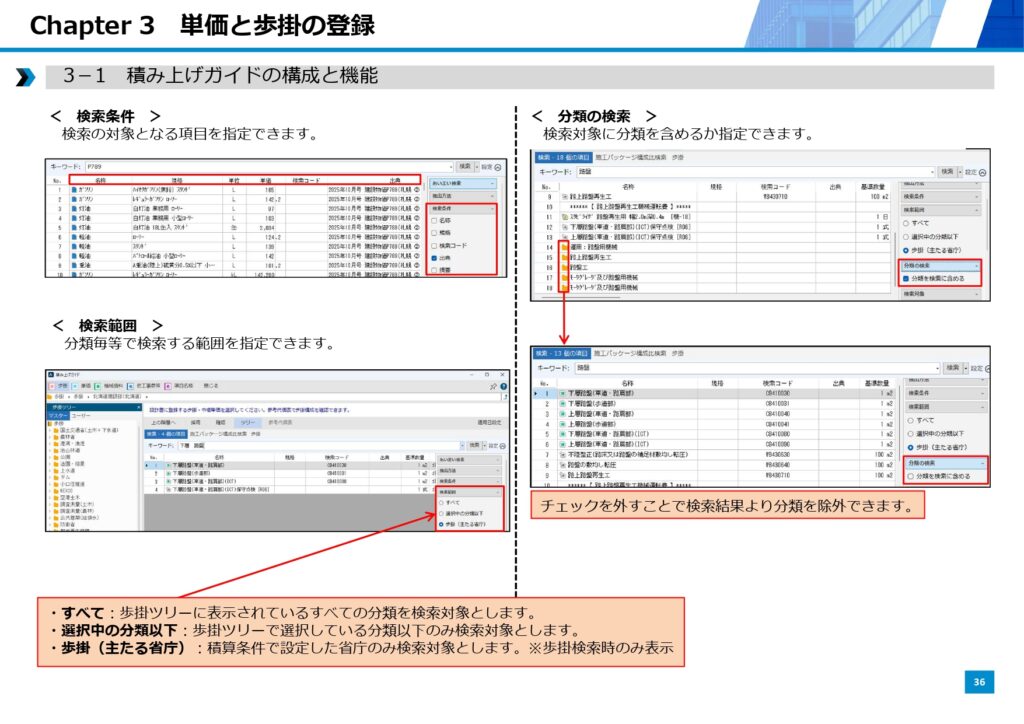The image size is (1024, 724).
Task: Click the folder icon on row 16 路盤工
Action: tap(565, 267)
